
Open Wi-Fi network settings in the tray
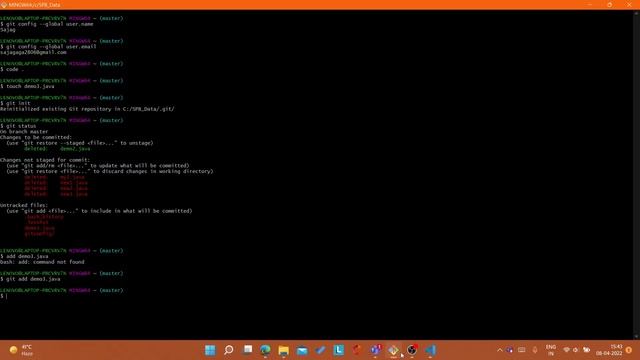(x=566, y=350)
